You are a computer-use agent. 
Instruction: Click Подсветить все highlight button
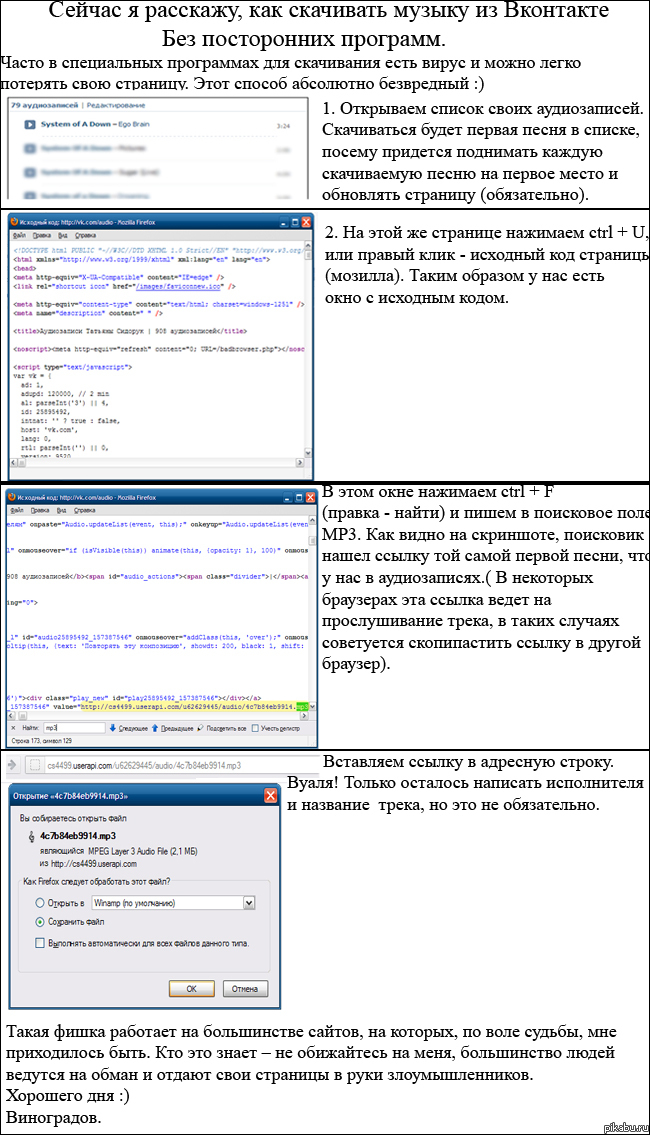coord(222,728)
